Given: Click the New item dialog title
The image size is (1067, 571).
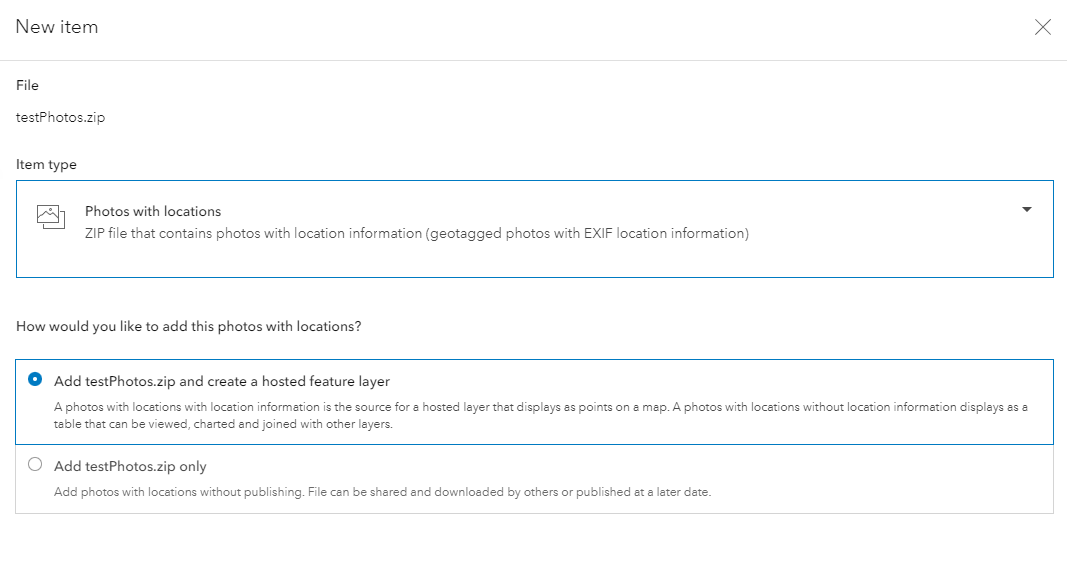Looking at the screenshot, I should [57, 27].
